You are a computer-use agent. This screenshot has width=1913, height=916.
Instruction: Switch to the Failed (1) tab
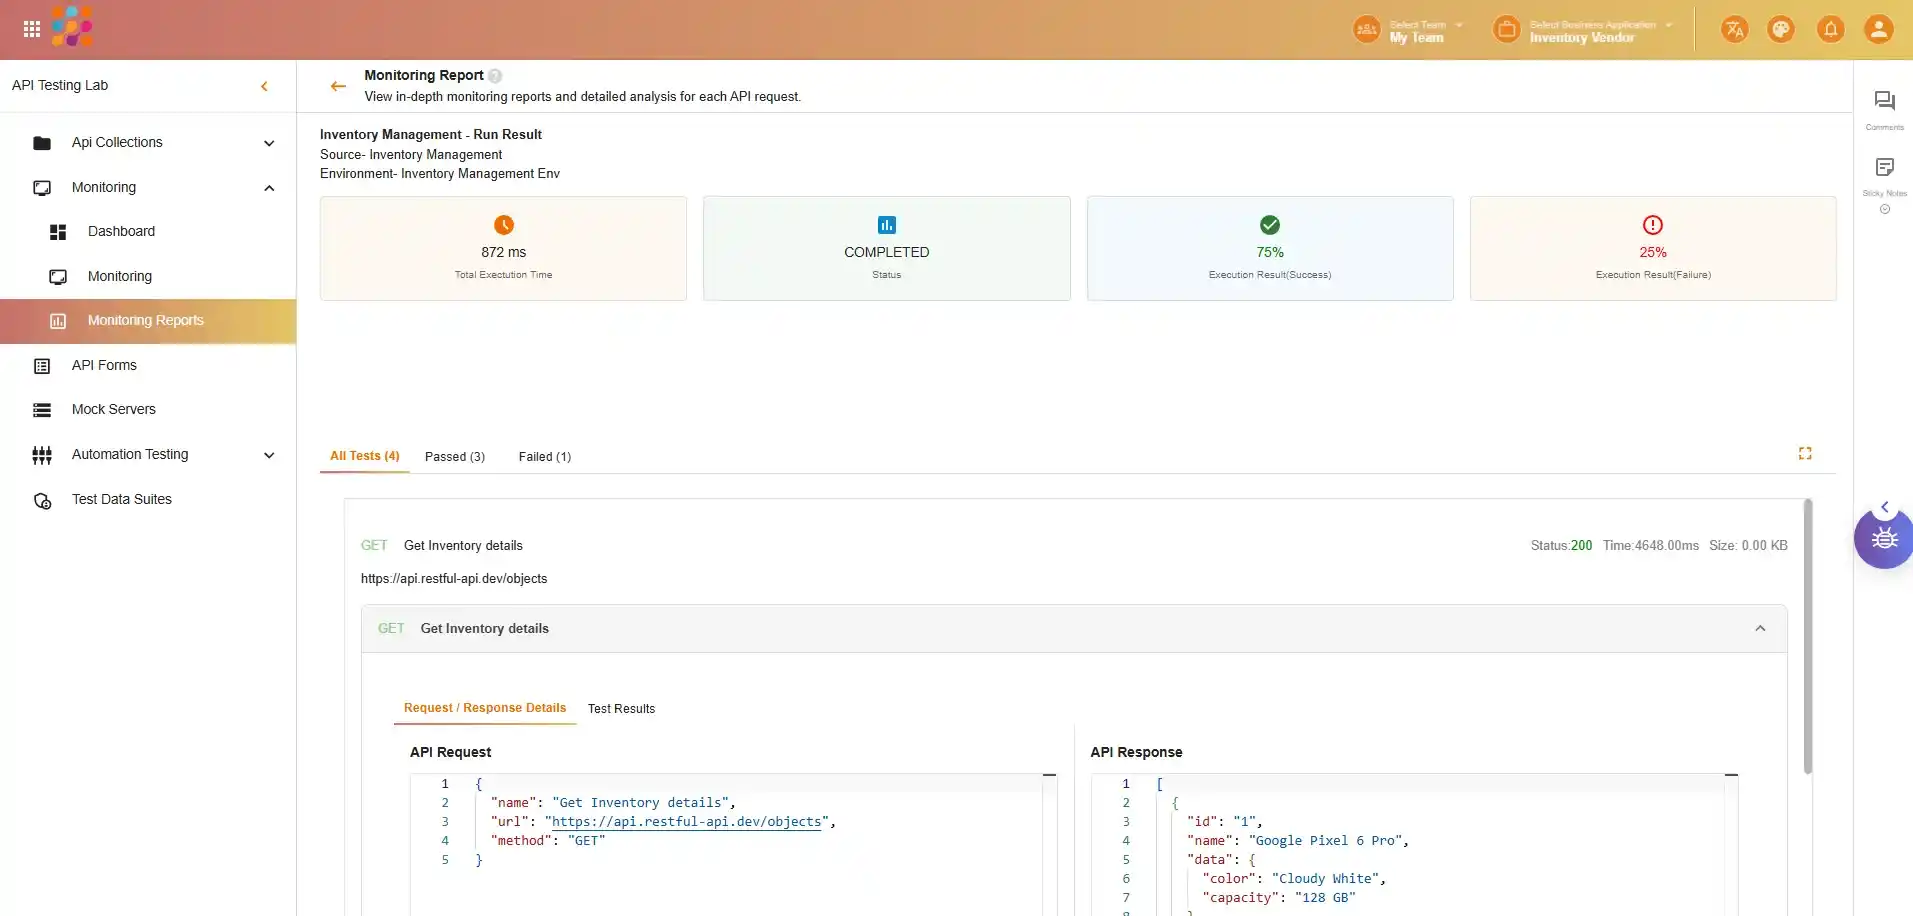point(544,457)
